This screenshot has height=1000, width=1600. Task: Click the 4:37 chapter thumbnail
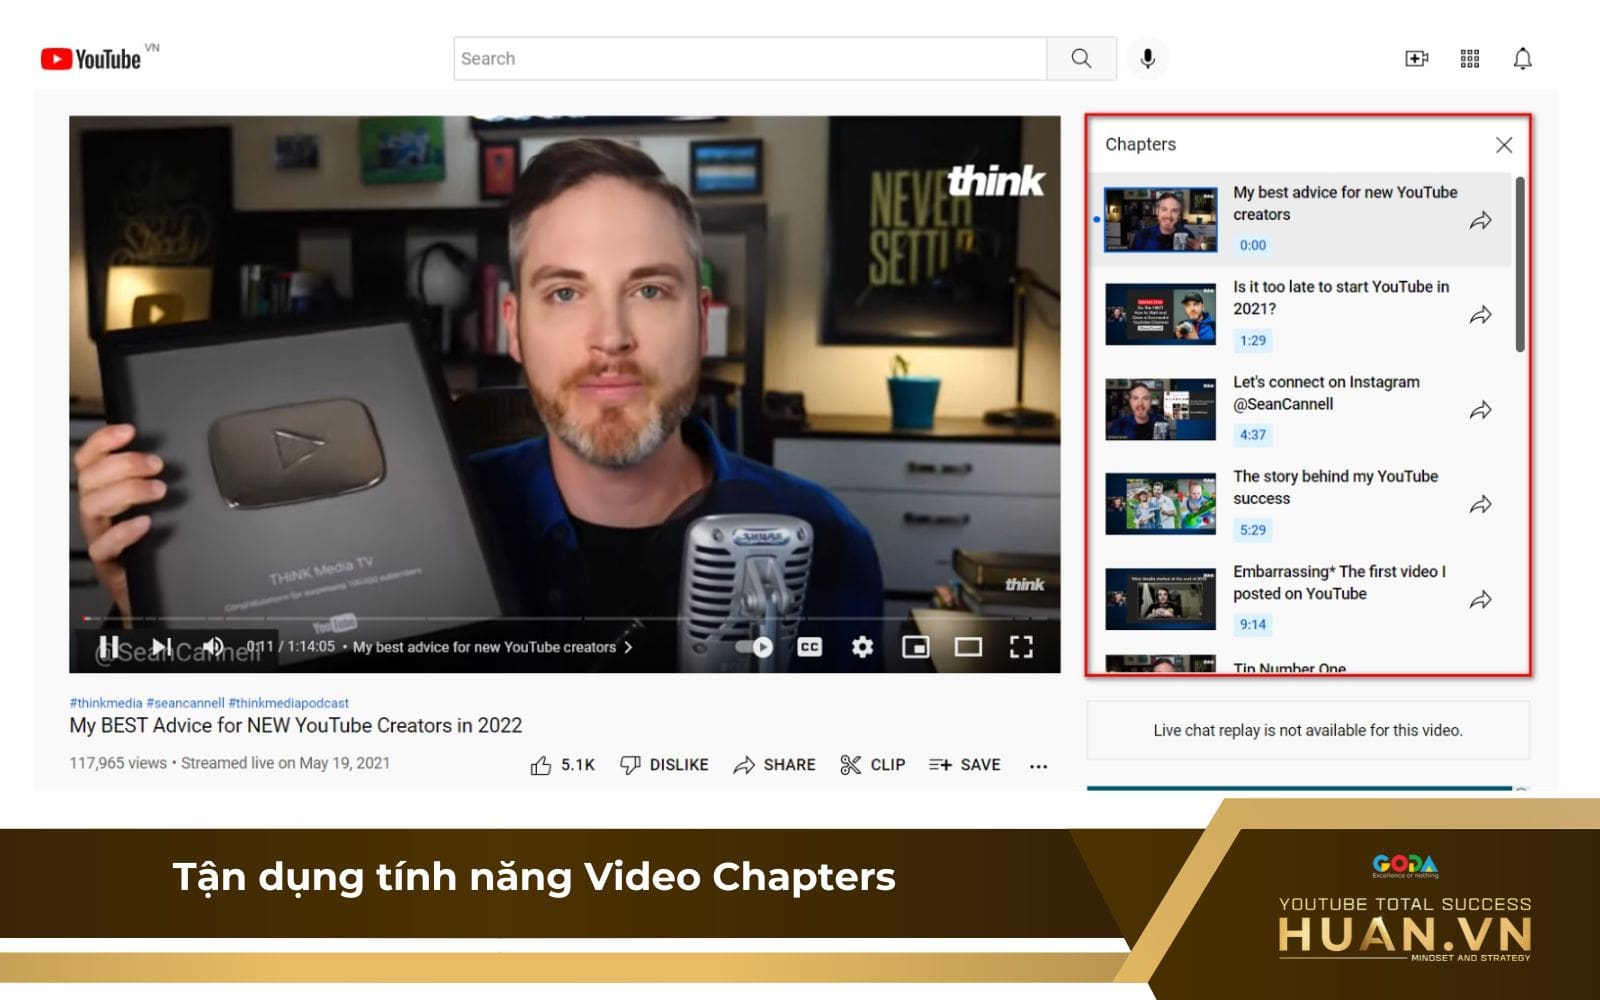pos(1161,409)
